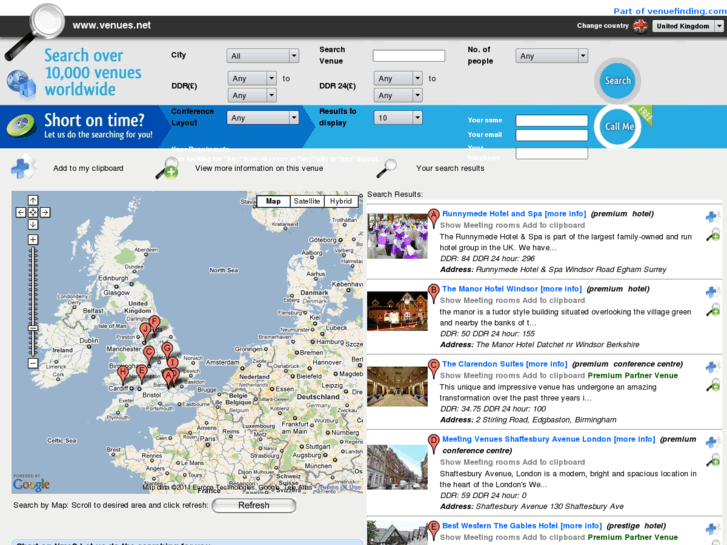Open the City dropdown
Image resolution: width=727 pixels, height=545 pixels.
click(262, 56)
